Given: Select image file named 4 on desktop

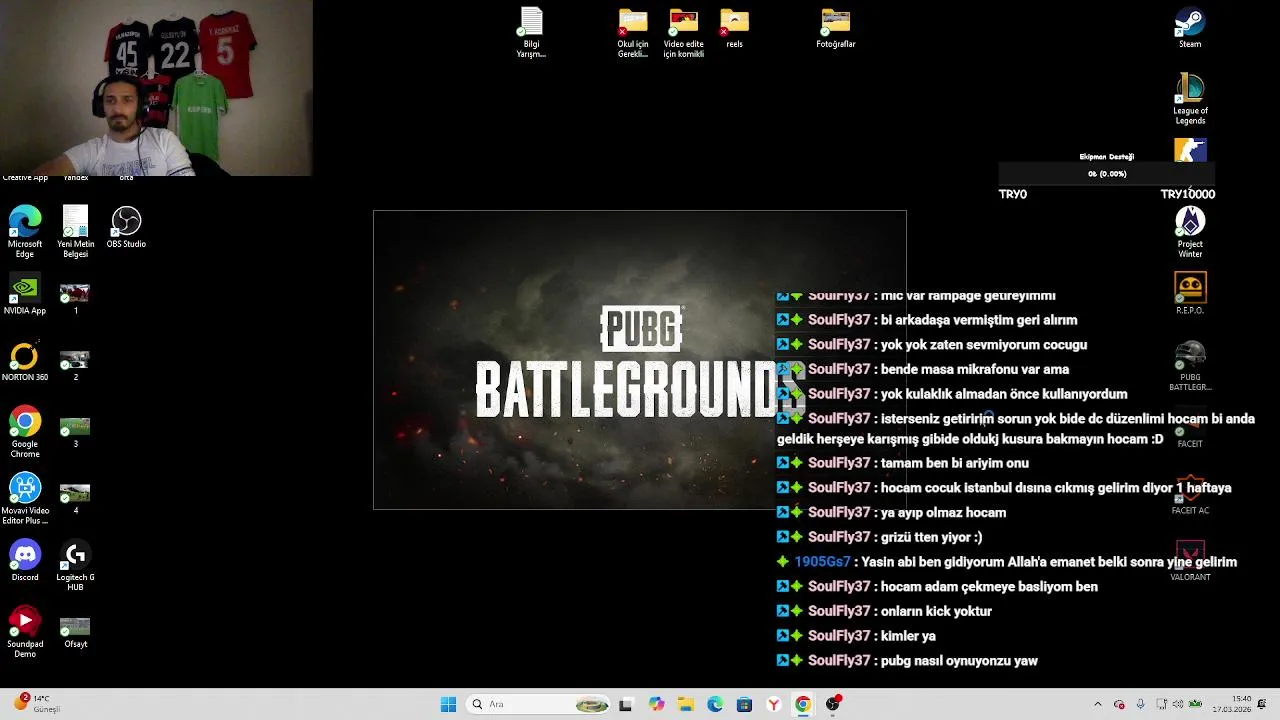Looking at the screenshot, I should 75,497.
